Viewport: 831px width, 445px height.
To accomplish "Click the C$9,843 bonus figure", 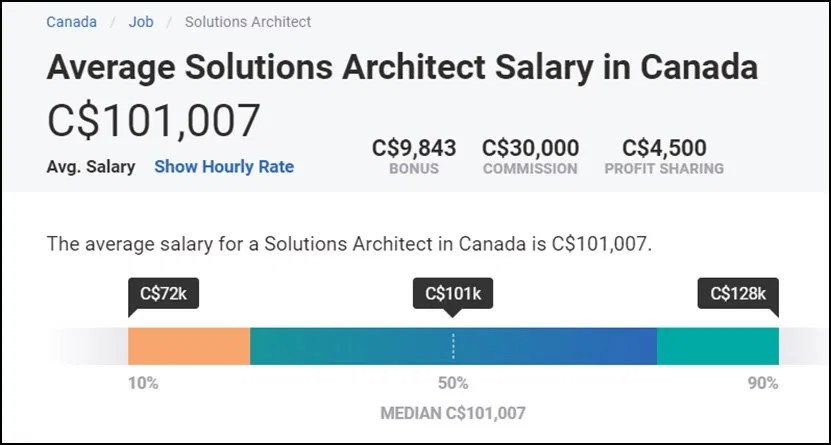I will (414, 148).
